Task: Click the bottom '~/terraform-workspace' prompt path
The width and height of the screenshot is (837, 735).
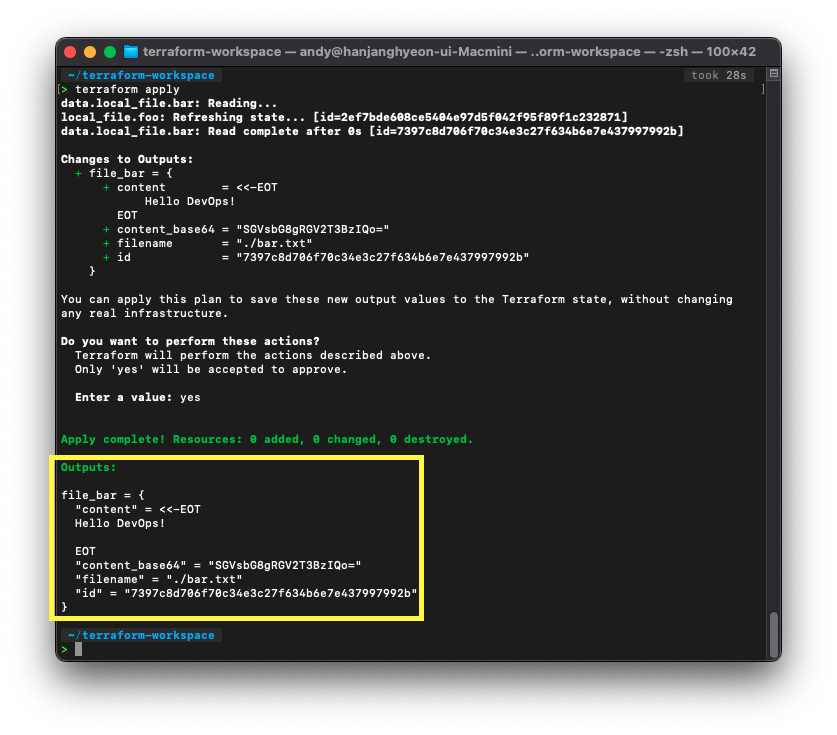Action: [x=141, y=635]
